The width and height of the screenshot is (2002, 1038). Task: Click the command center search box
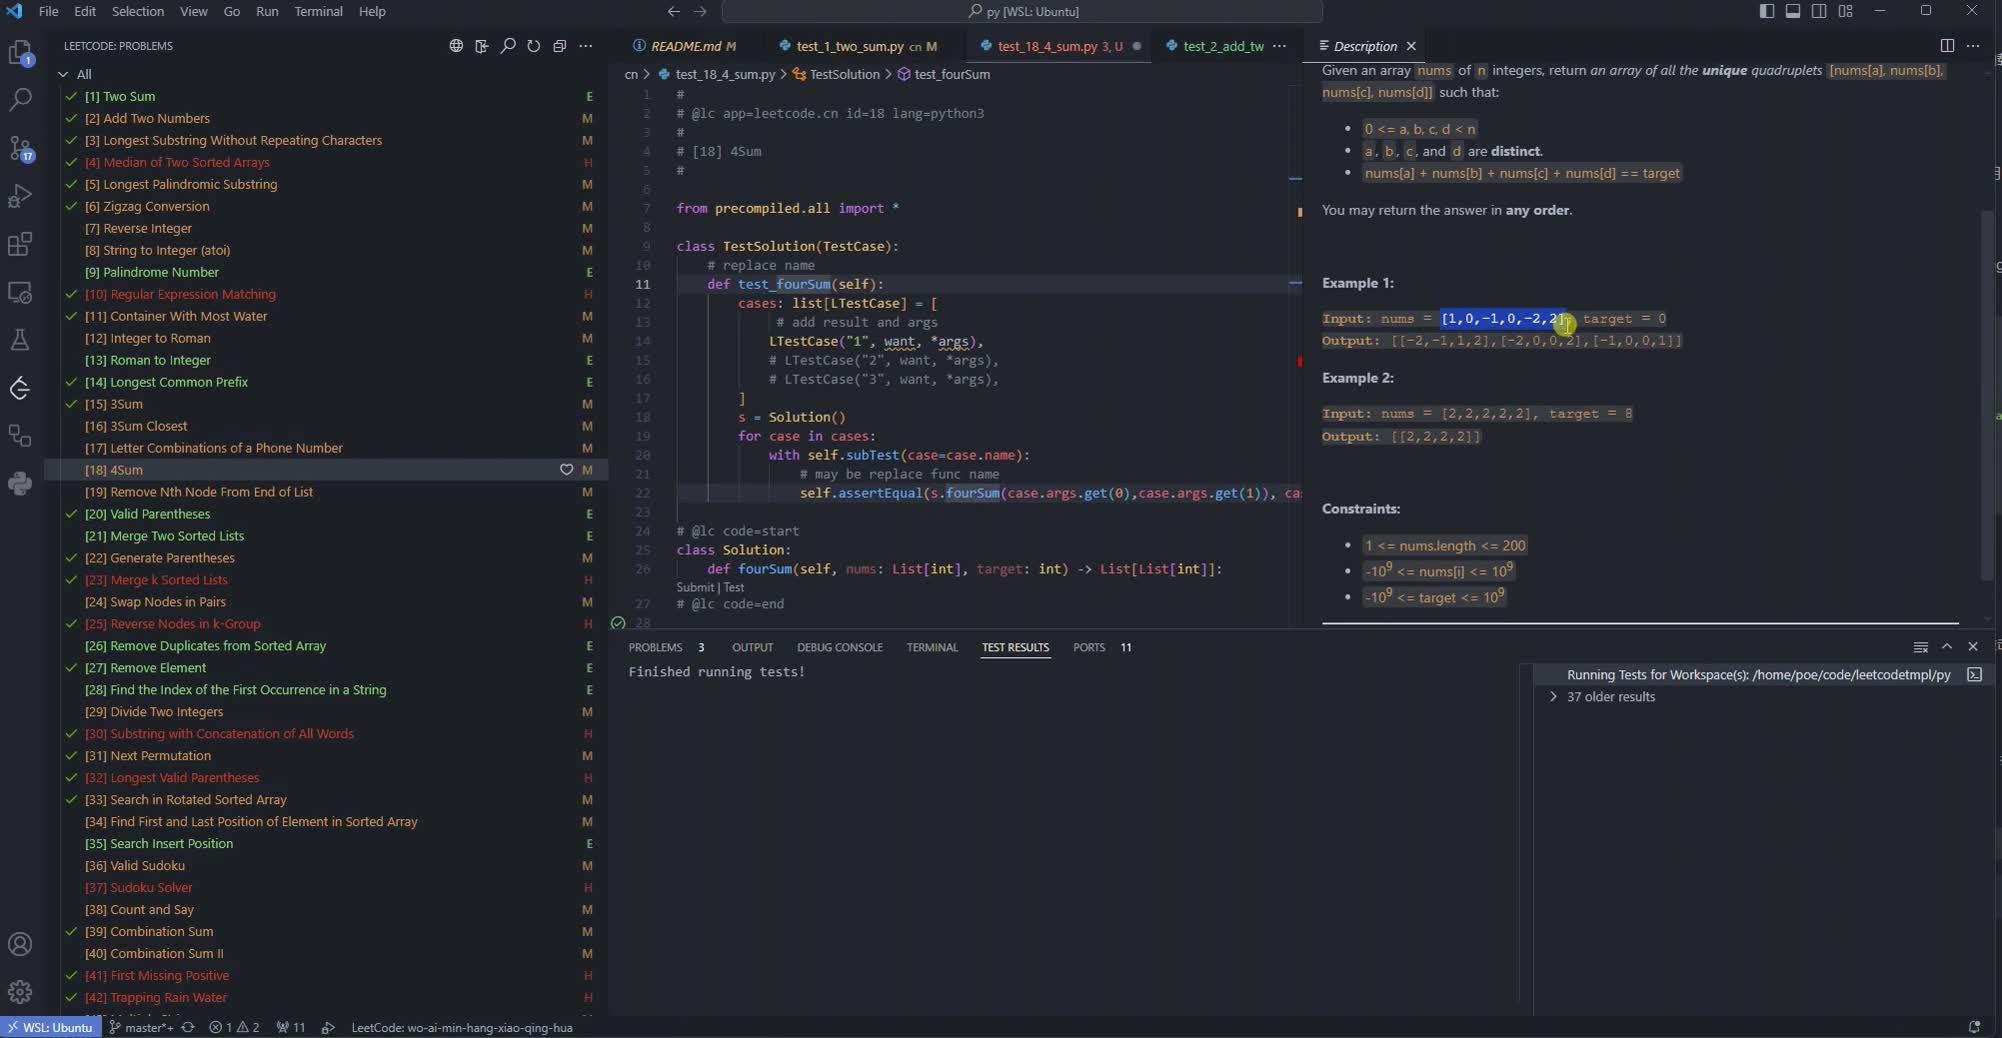[x=1022, y=11]
